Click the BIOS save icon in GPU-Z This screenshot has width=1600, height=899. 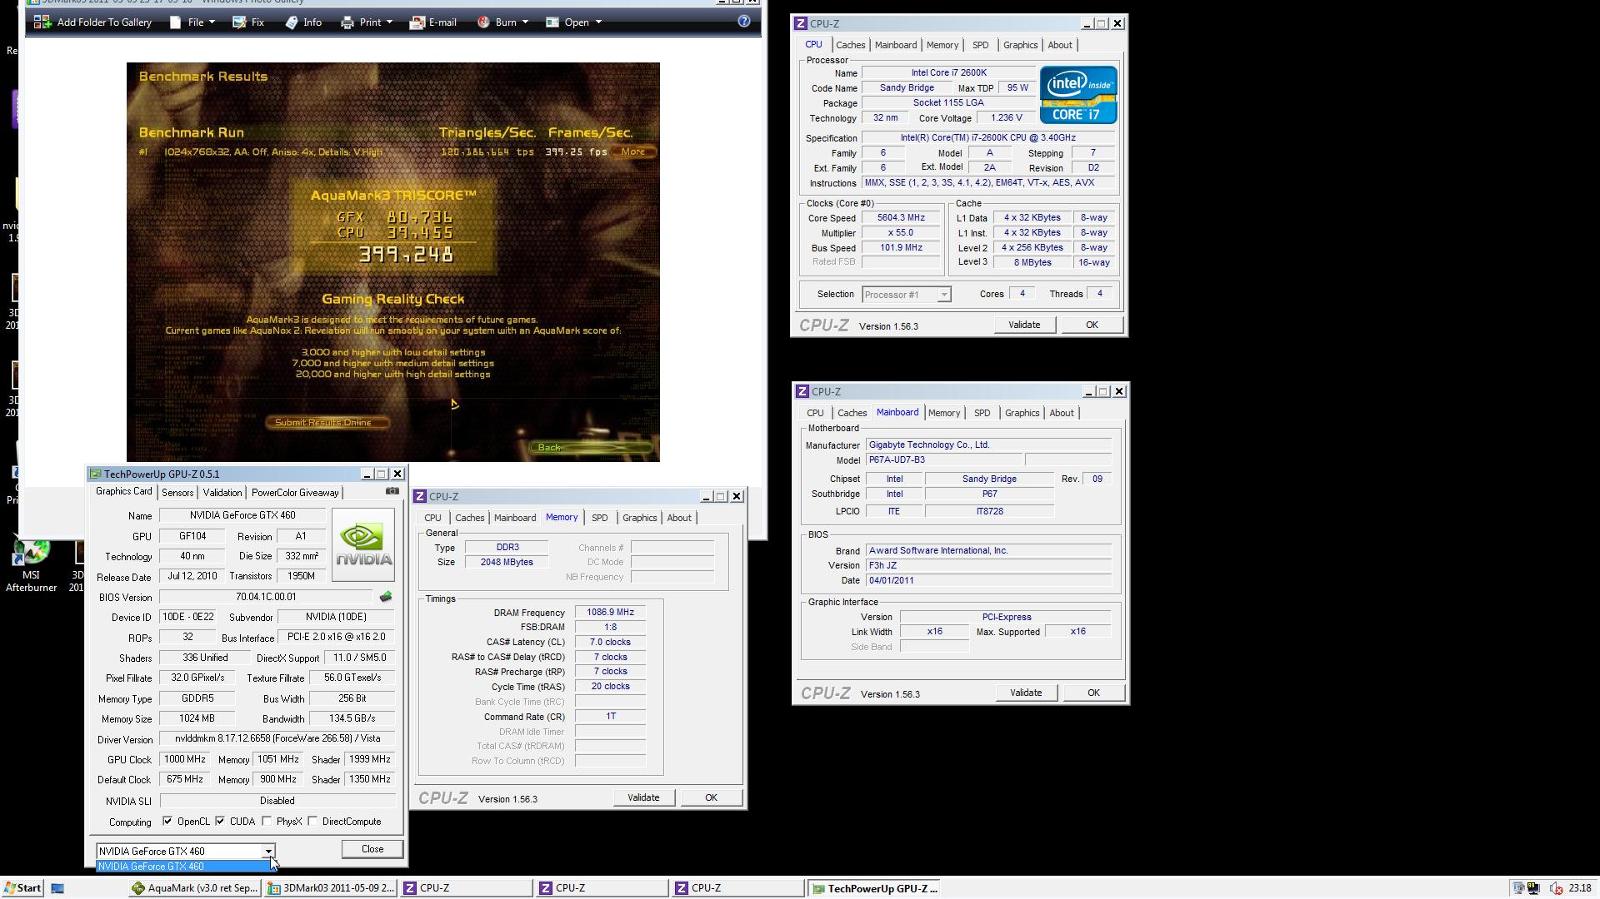[x=386, y=597]
